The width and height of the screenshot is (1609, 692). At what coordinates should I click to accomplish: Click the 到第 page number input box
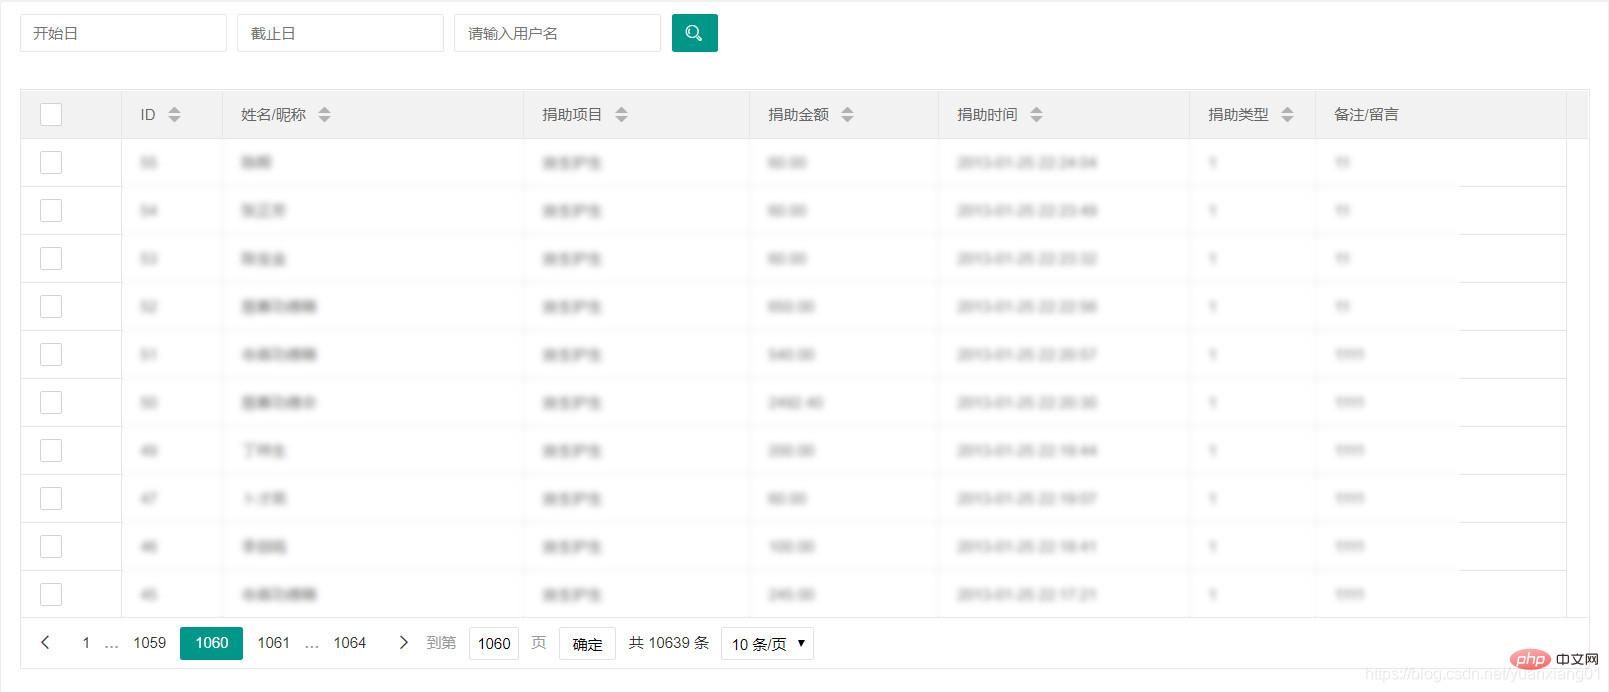coord(494,644)
